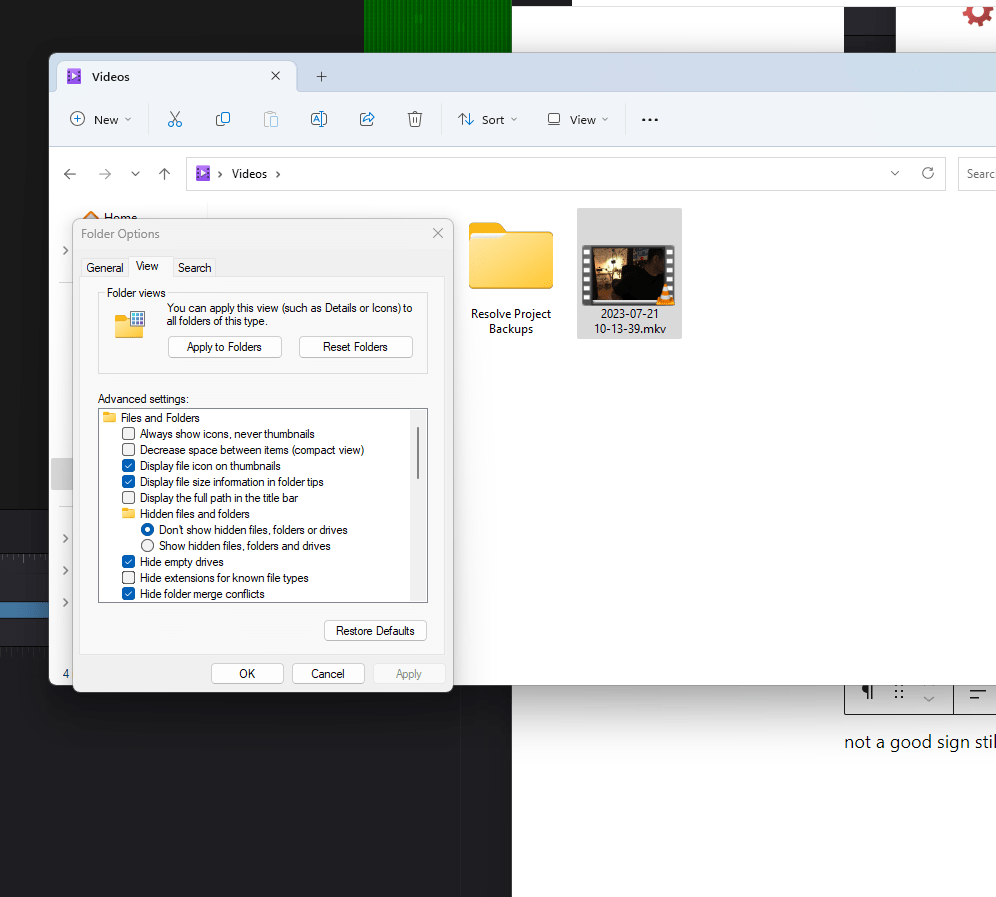Click the Search box in Explorer
The width and height of the screenshot is (996, 897).
click(x=977, y=173)
